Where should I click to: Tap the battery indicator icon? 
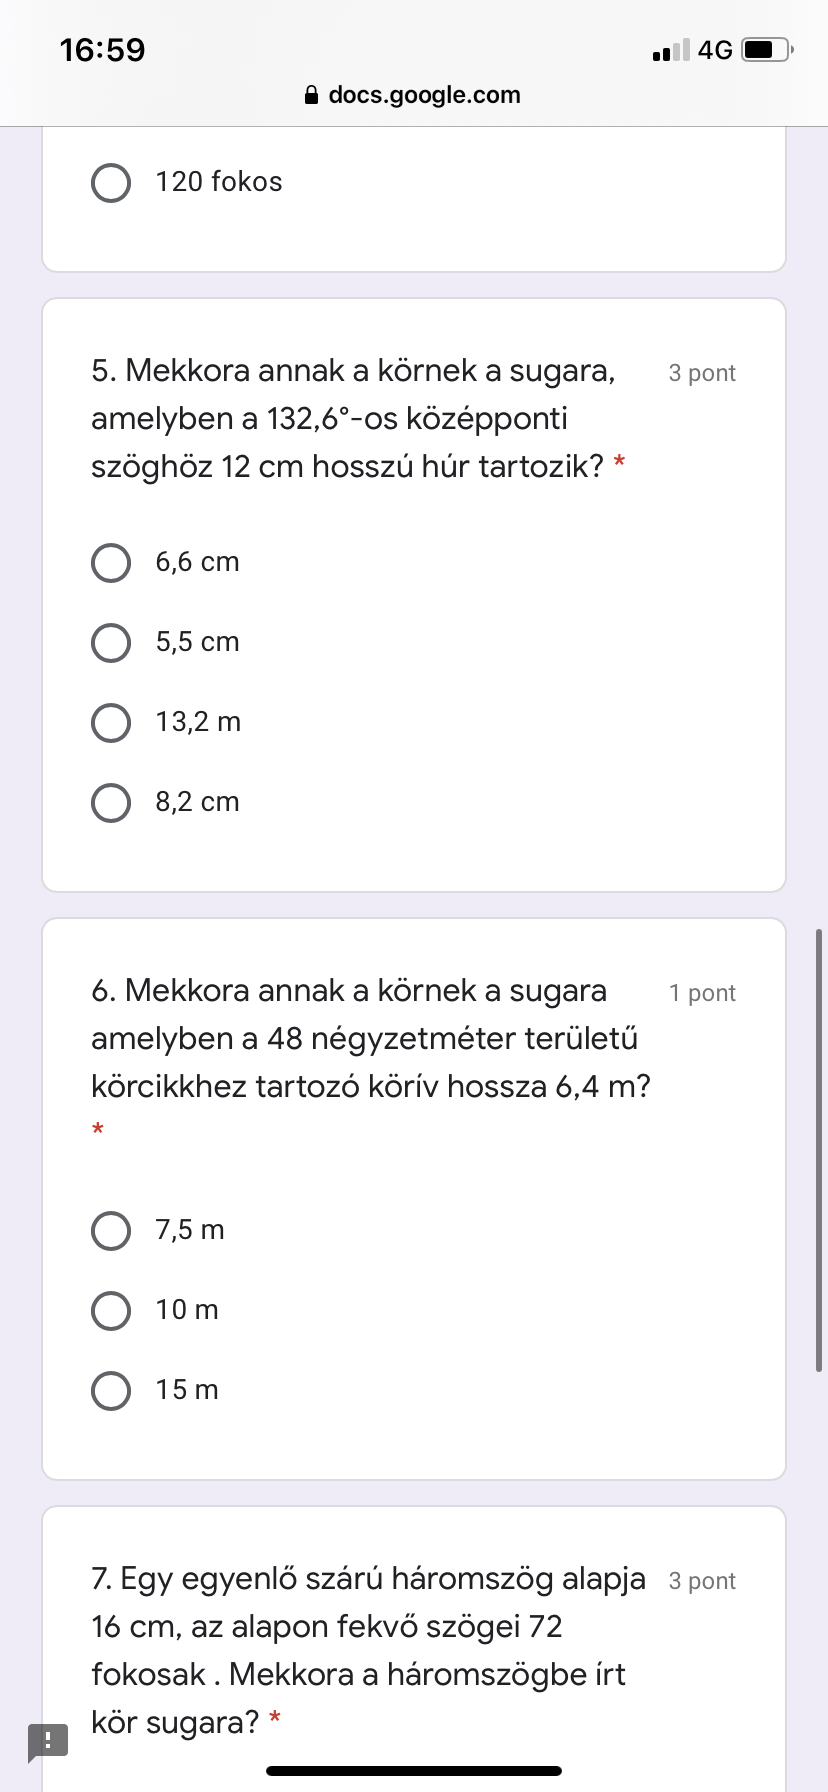(x=767, y=50)
